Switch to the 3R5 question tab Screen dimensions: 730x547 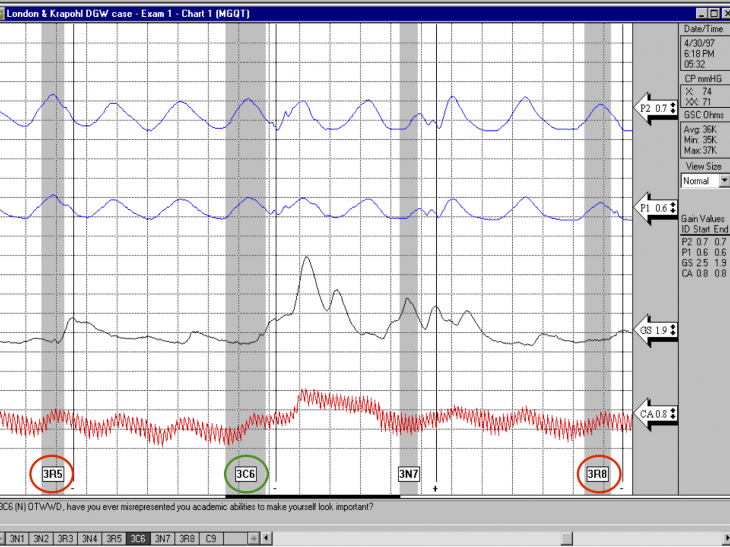pyautogui.click(x=114, y=538)
